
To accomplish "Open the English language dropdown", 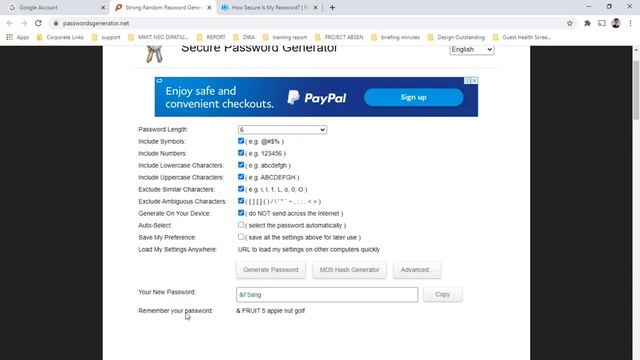I will (471, 49).
